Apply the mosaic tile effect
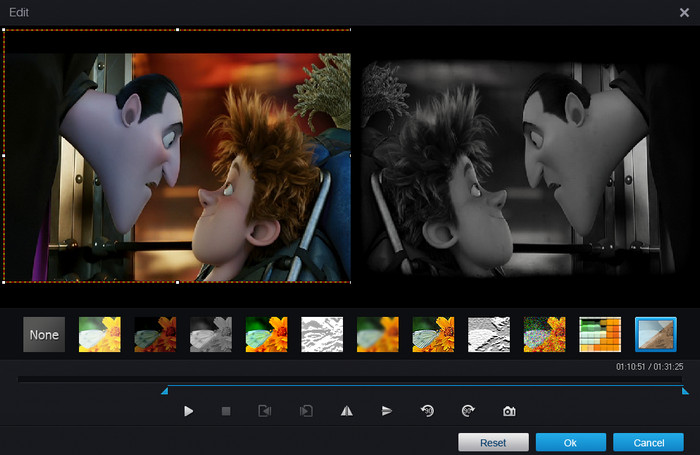The width and height of the screenshot is (700, 455). coord(600,334)
